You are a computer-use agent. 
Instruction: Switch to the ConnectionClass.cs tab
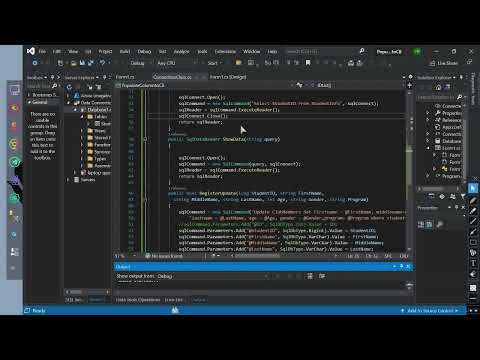pyautogui.click(x=172, y=77)
